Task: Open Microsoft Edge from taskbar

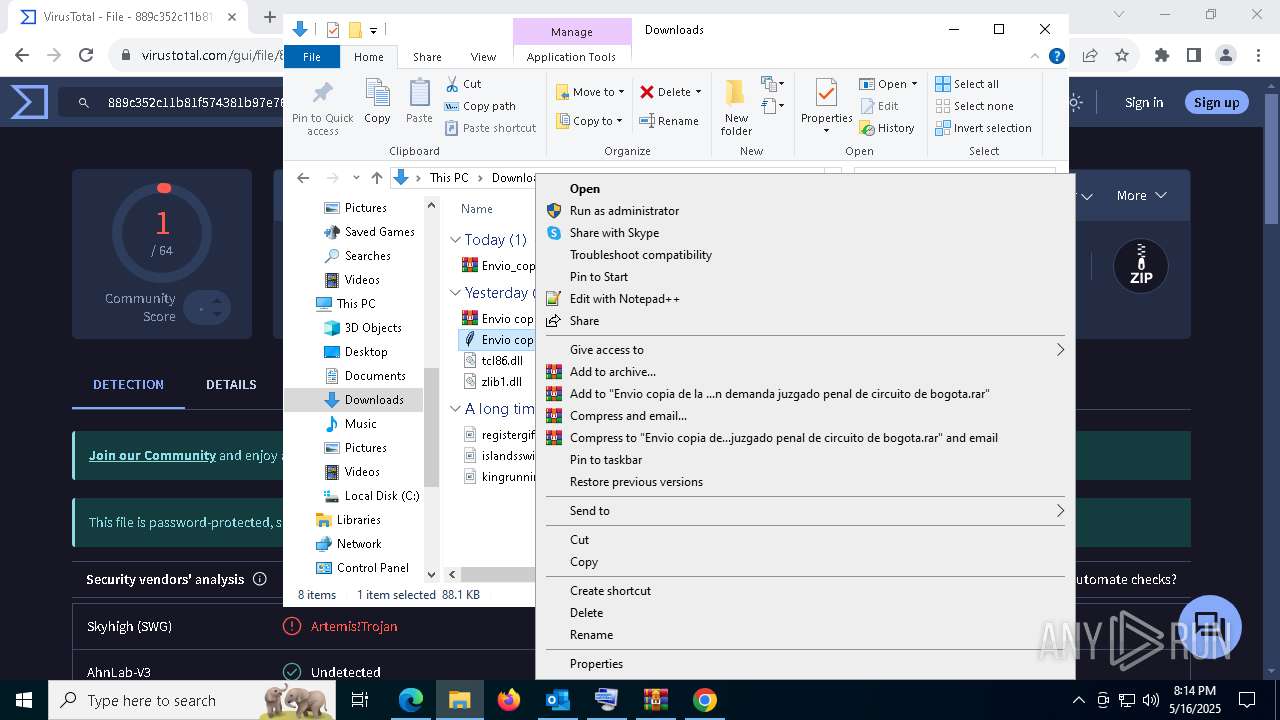Action: 411,700
